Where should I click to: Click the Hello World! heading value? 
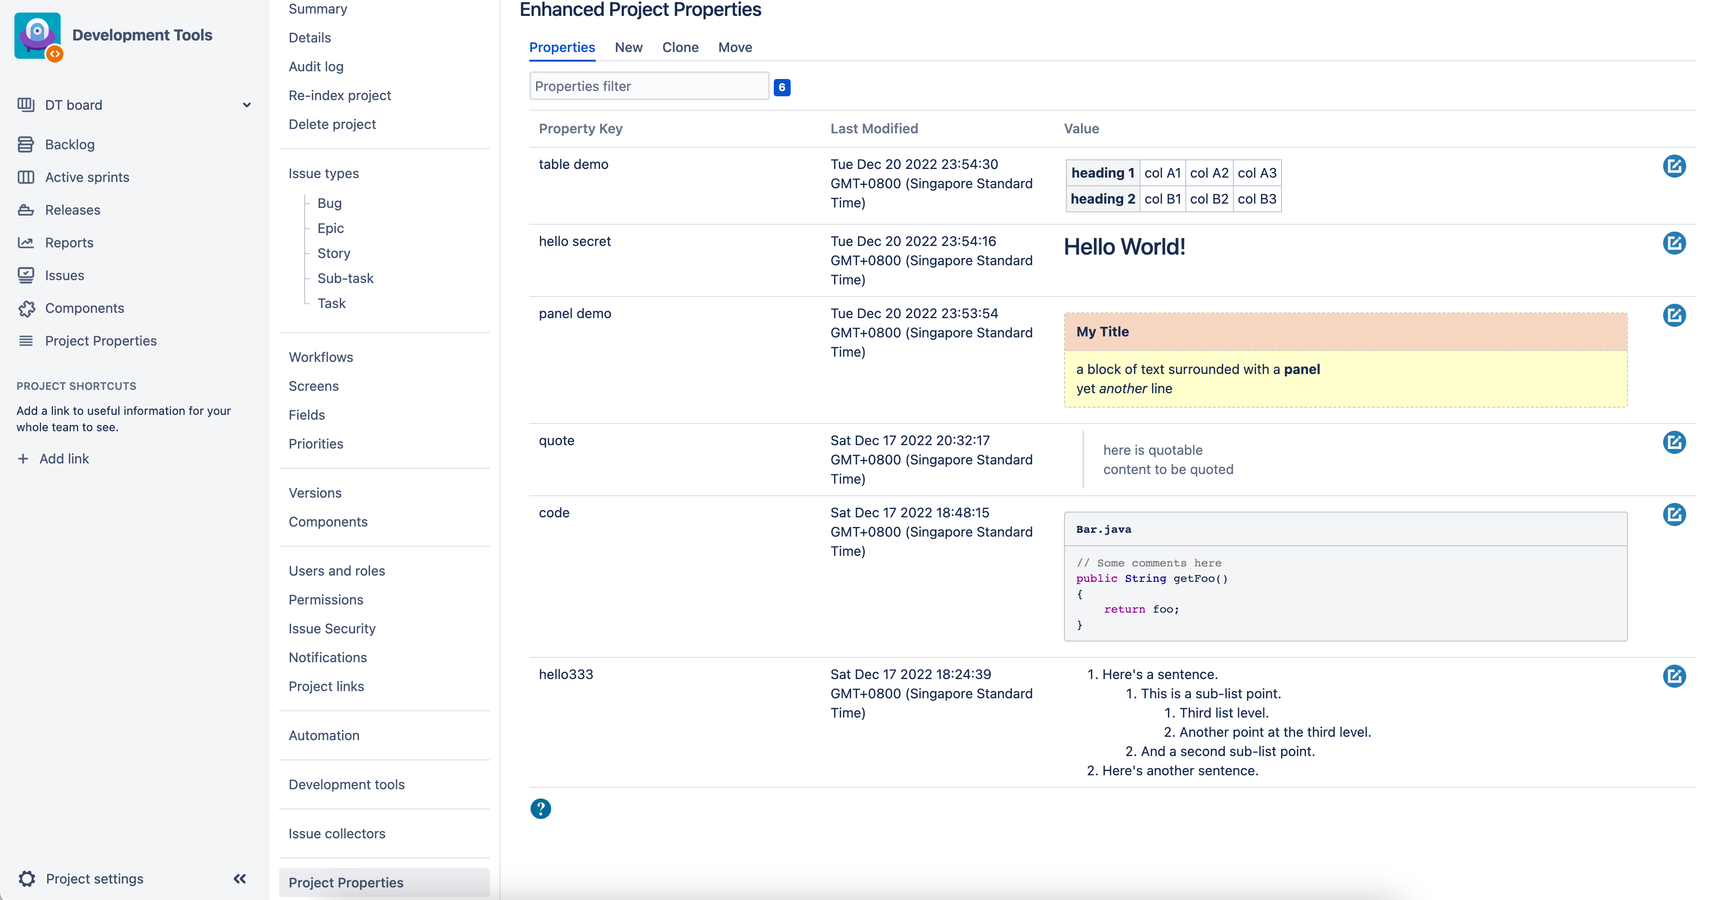click(x=1124, y=247)
